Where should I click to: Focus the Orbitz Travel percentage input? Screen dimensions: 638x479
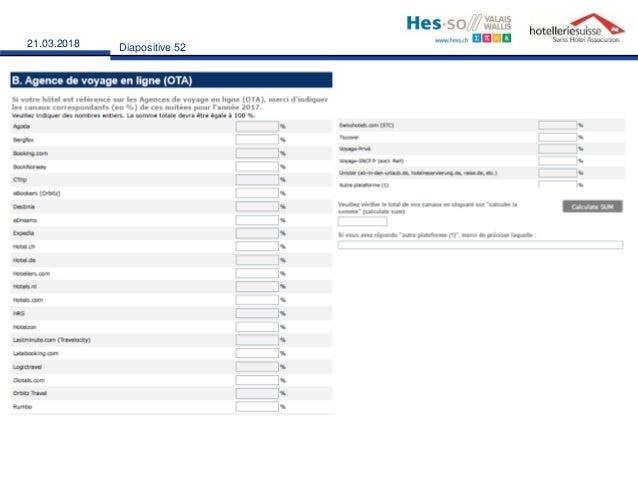click(x=257, y=393)
